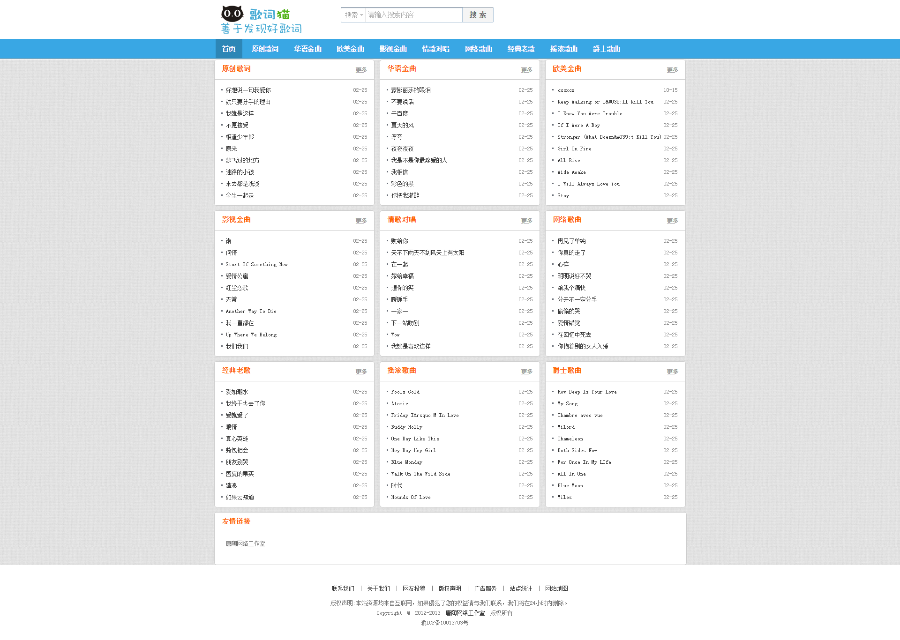
Task: Click 更多 in the 原创歌词 panel
Action: click(360, 70)
